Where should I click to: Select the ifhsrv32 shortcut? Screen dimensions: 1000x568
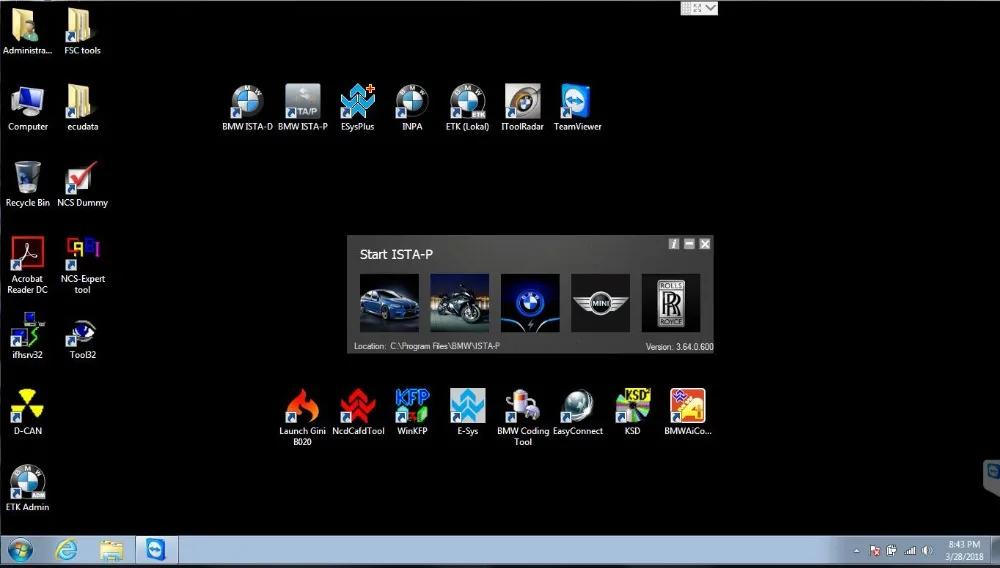tap(27, 336)
